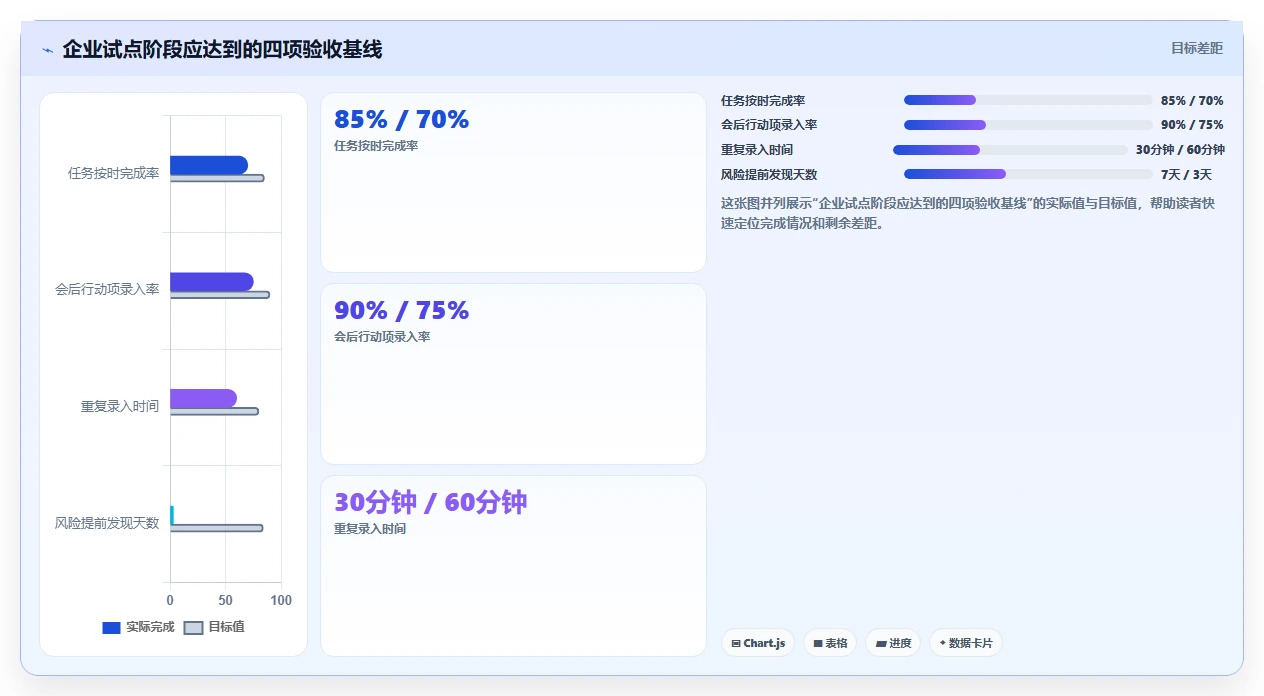The width and height of the screenshot is (1264, 696).
Task: Click the 重复录入时间 caption in third card
Action: [370, 529]
